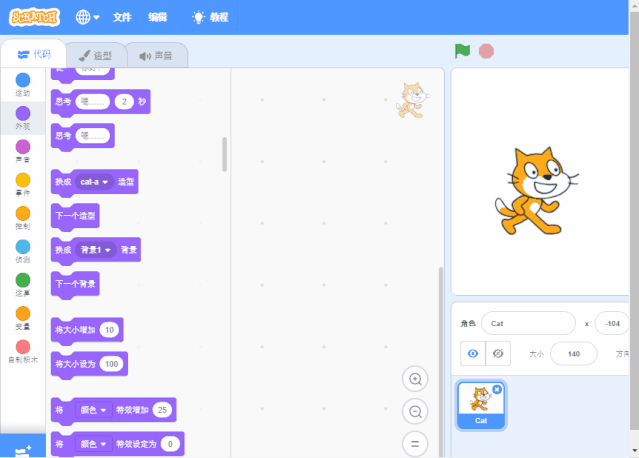The image size is (639, 458).
Task: Select the 外观 purple category circle
Action: pos(23,114)
